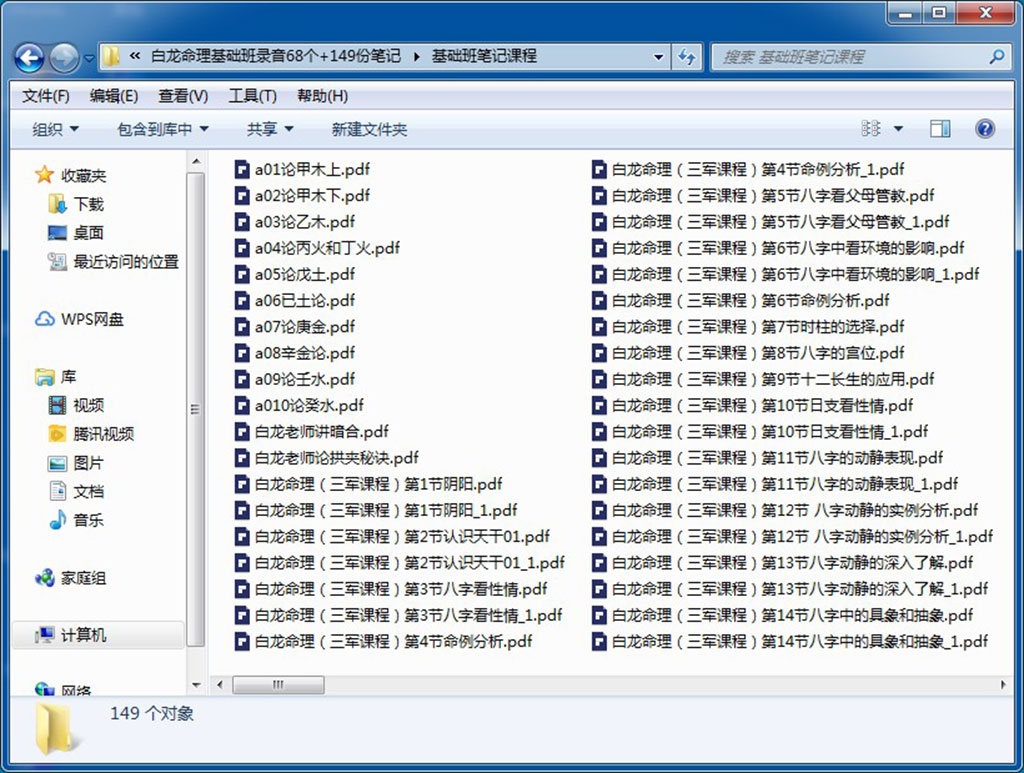Select 库 in the navigation pane

point(56,377)
